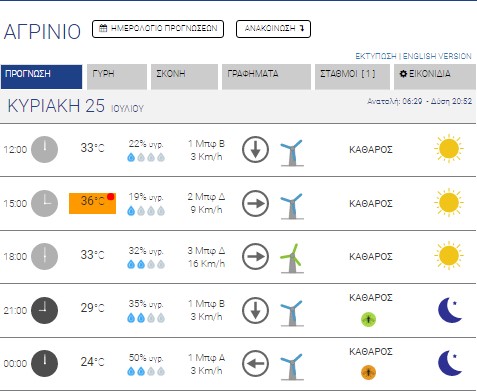Click the orange 36°C temperature warning box
This screenshot has height=391, width=477.
pyautogui.click(x=92, y=203)
